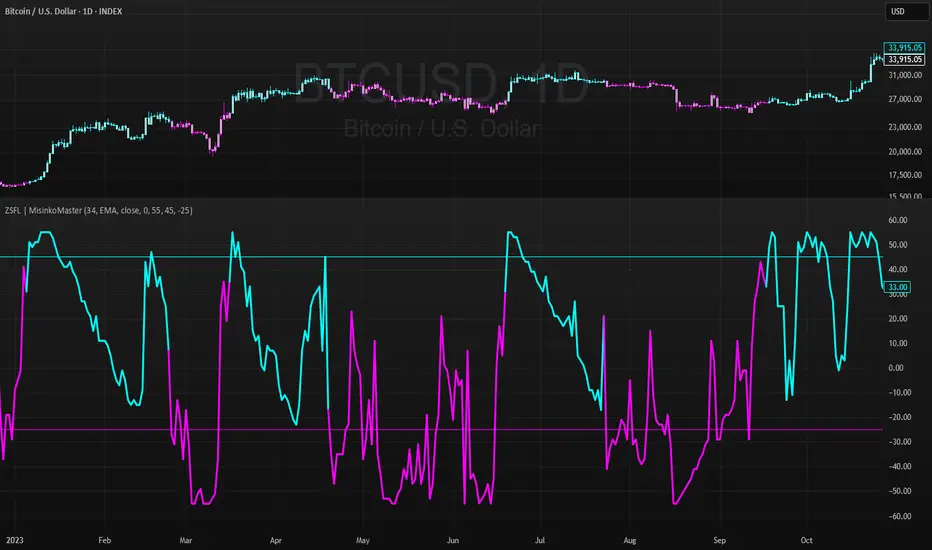The image size is (932, 550).
Task: Click the Bitcoin / U.S. Dollar chart title
Action: (x=64, y=11)
